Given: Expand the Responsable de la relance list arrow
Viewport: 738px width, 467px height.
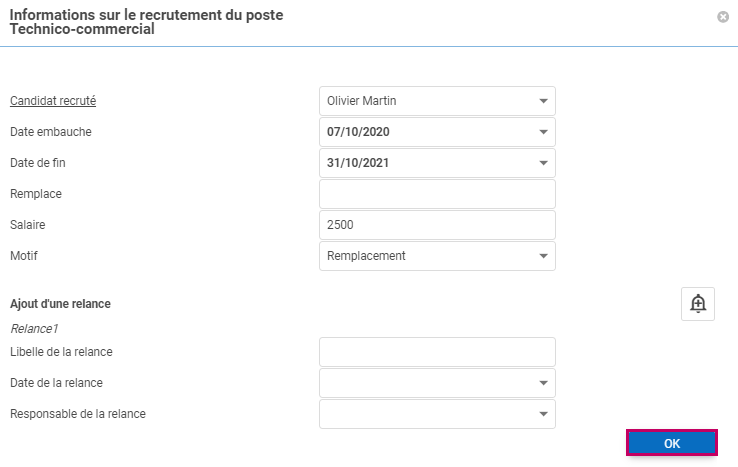Looking at the screenshot, I should point(543,414).
